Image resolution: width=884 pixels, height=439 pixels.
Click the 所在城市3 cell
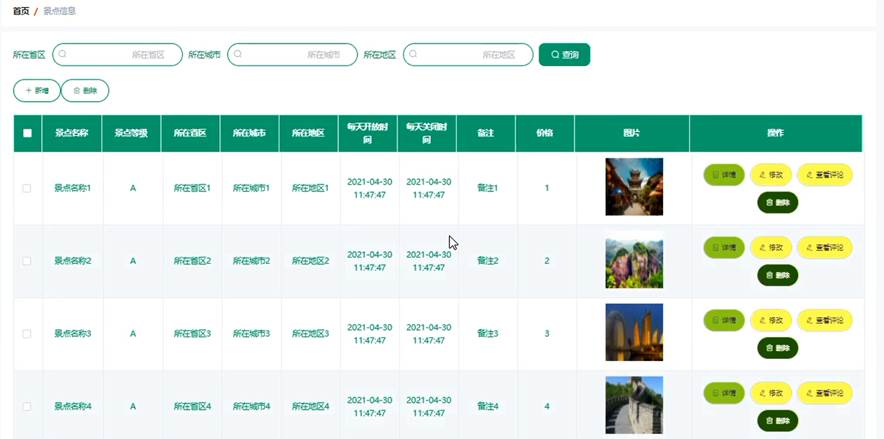pyautogui.click(x=251, y=334)
